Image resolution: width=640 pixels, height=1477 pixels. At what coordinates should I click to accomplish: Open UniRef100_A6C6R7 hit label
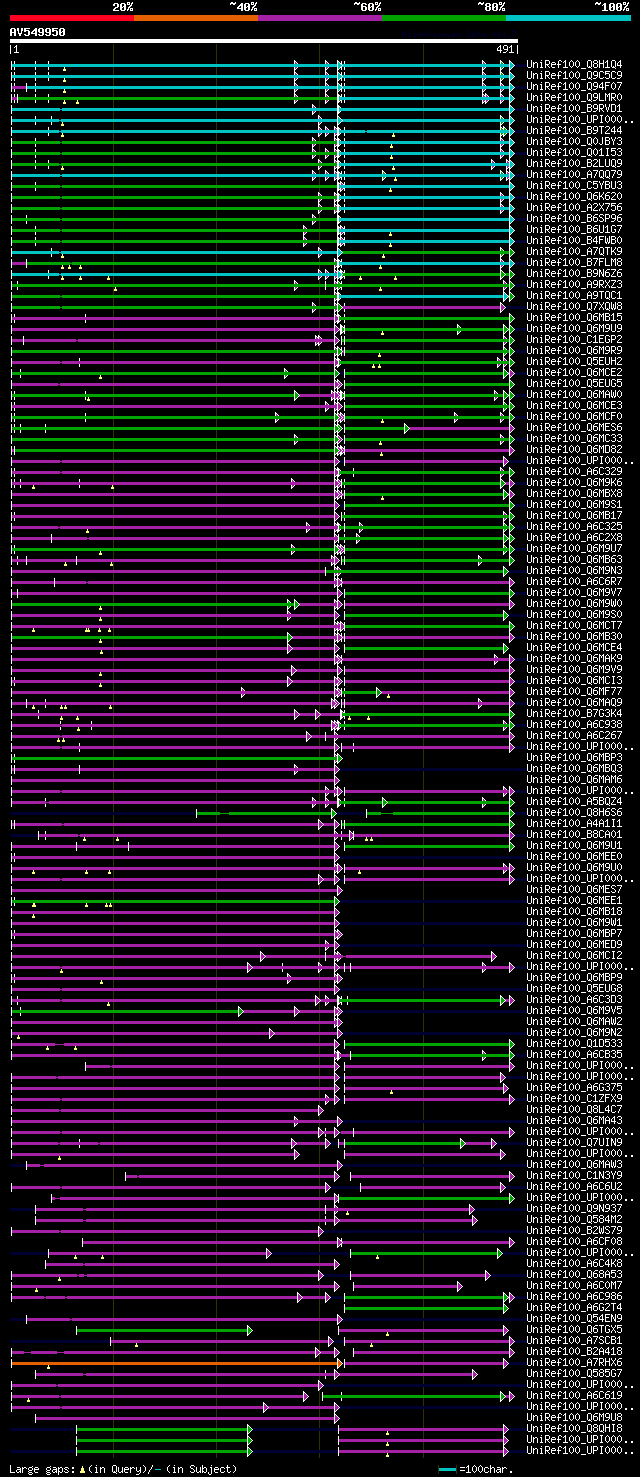[574, 581]
